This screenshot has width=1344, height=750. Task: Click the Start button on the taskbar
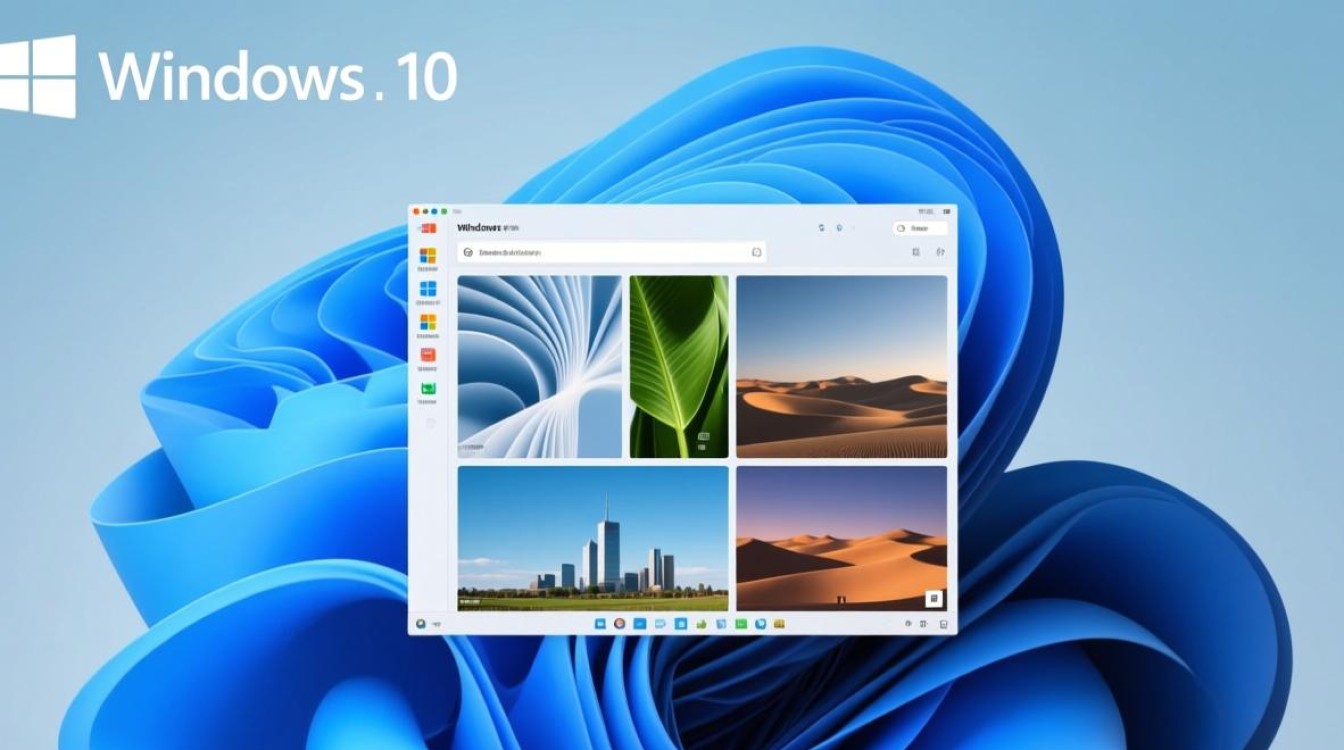(x=599, y=622)
